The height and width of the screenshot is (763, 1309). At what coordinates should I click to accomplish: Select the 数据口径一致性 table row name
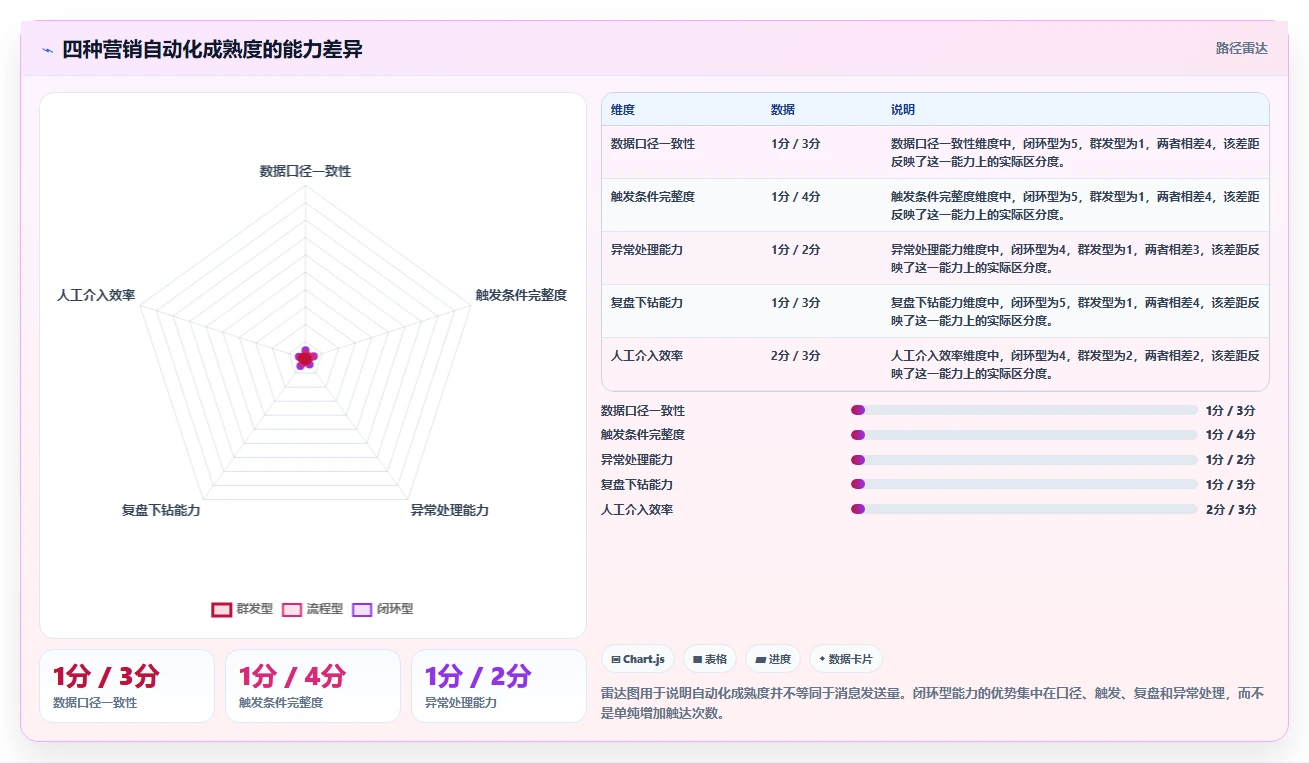(x=653, y=144)
